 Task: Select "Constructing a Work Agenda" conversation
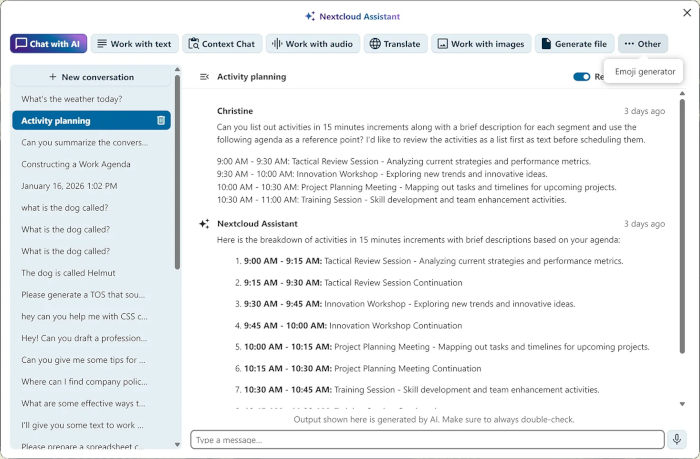tap(76, 164)
